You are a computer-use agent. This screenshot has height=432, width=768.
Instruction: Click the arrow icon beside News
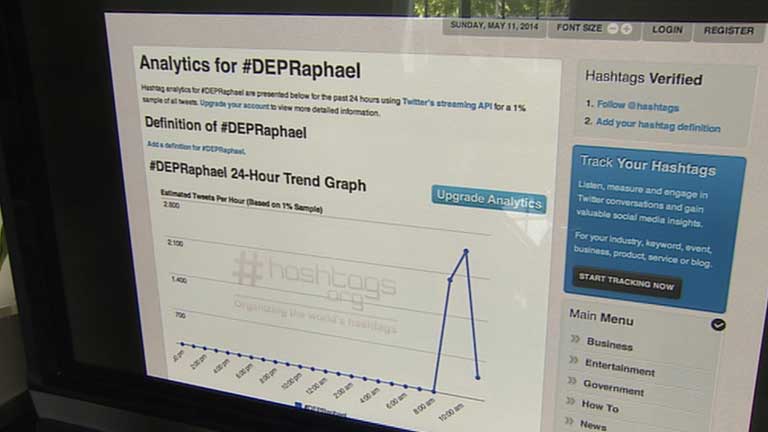[x=572, y=422]
